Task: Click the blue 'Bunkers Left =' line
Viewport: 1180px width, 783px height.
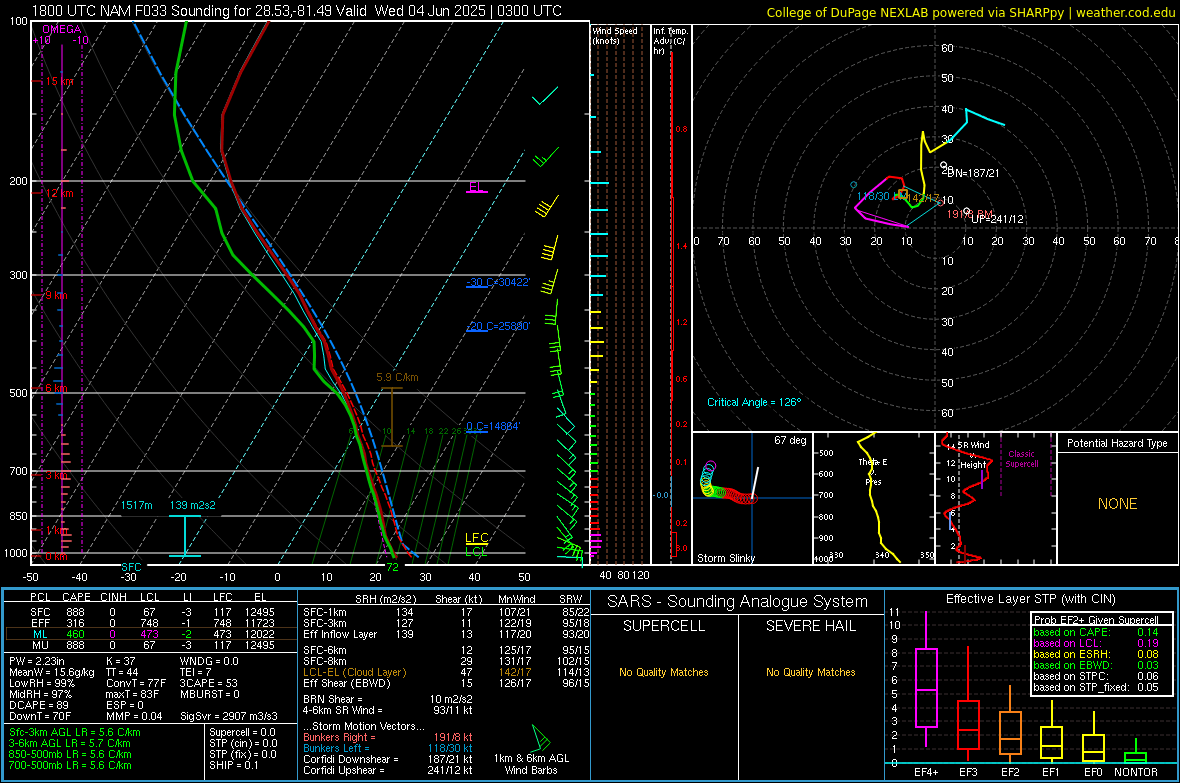Action: click(388, 748)
